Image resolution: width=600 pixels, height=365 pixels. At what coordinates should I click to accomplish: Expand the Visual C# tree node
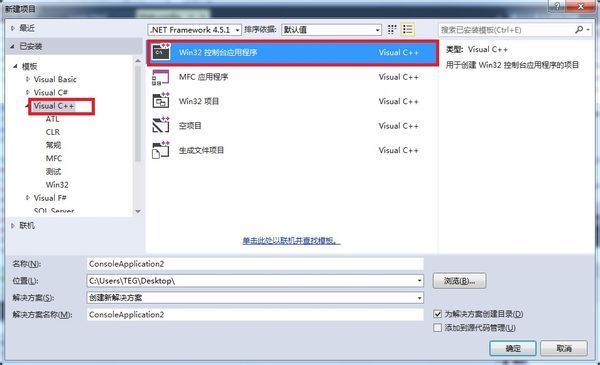point(28,92)
